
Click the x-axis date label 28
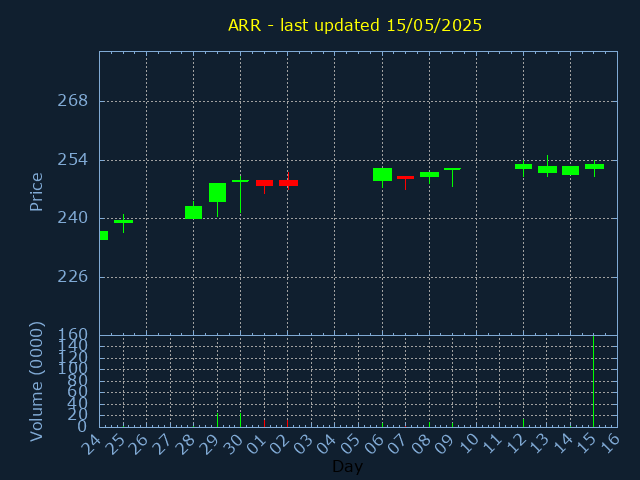tap(186, 443)
